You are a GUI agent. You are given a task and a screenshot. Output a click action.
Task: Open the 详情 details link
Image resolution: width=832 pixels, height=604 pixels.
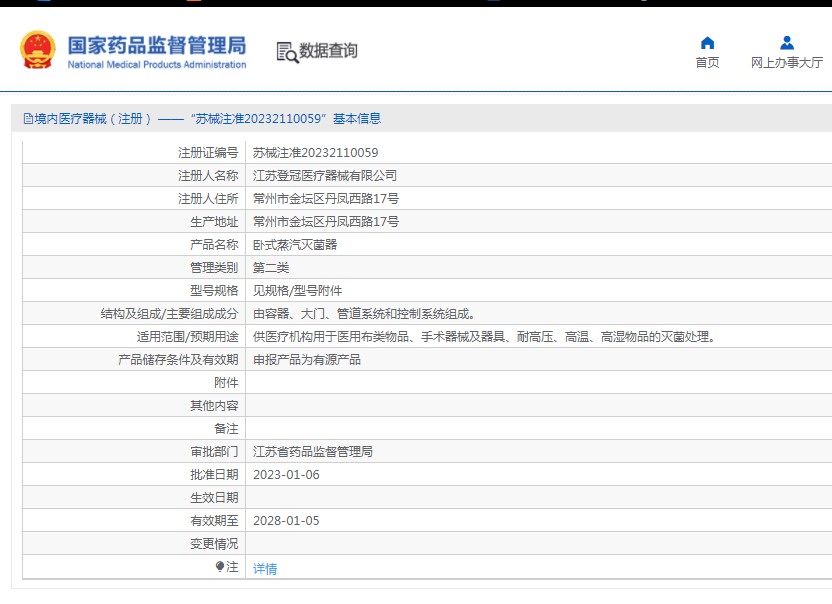pos(265,568)
